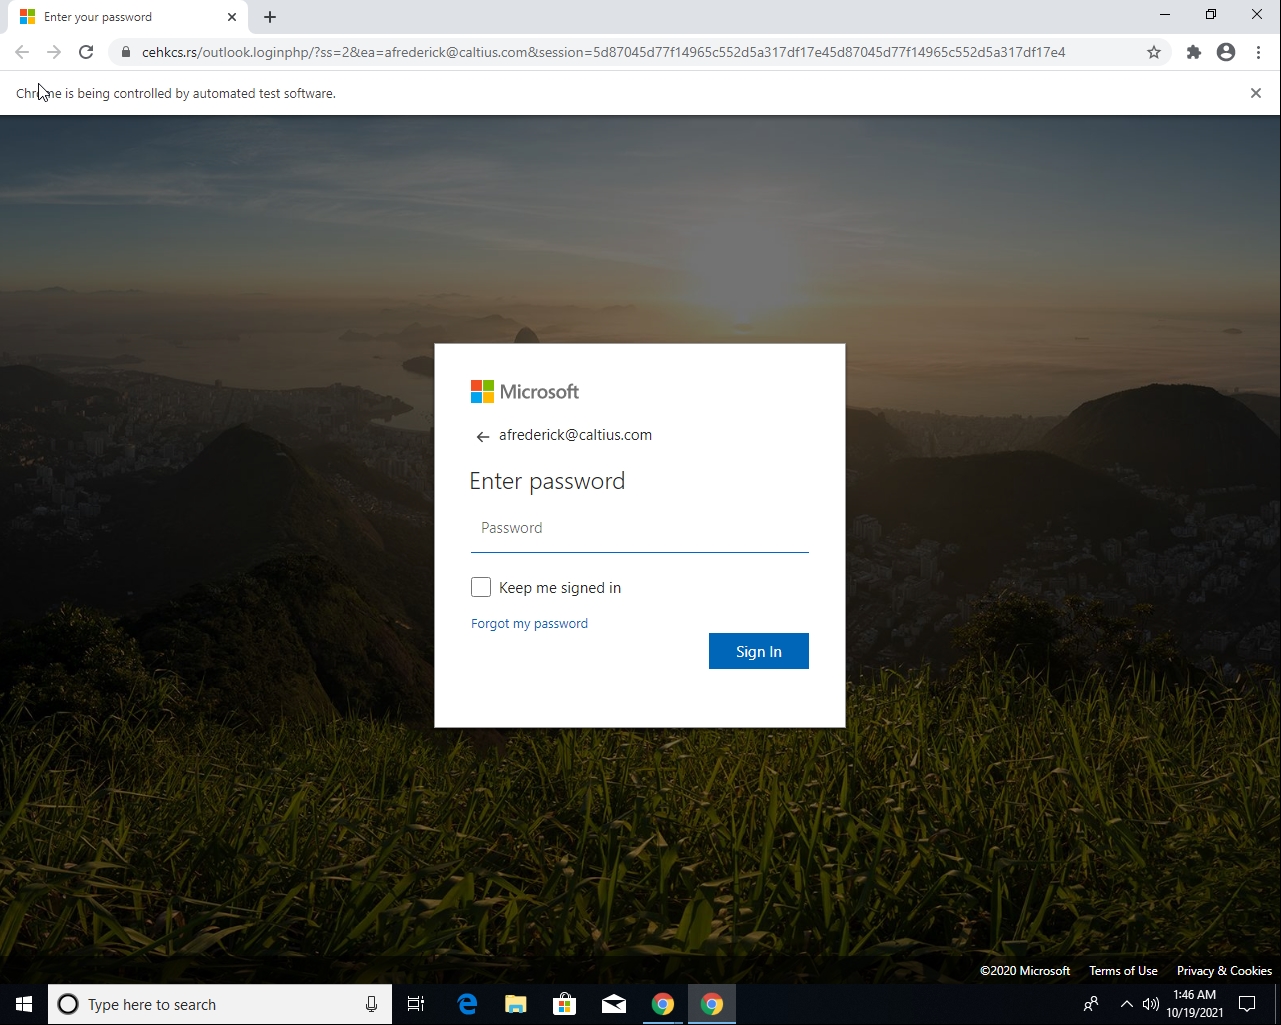Viewport: 1281px width, 1025px height.
Task: Open Terms of Use link
Action: [1123, 970]
